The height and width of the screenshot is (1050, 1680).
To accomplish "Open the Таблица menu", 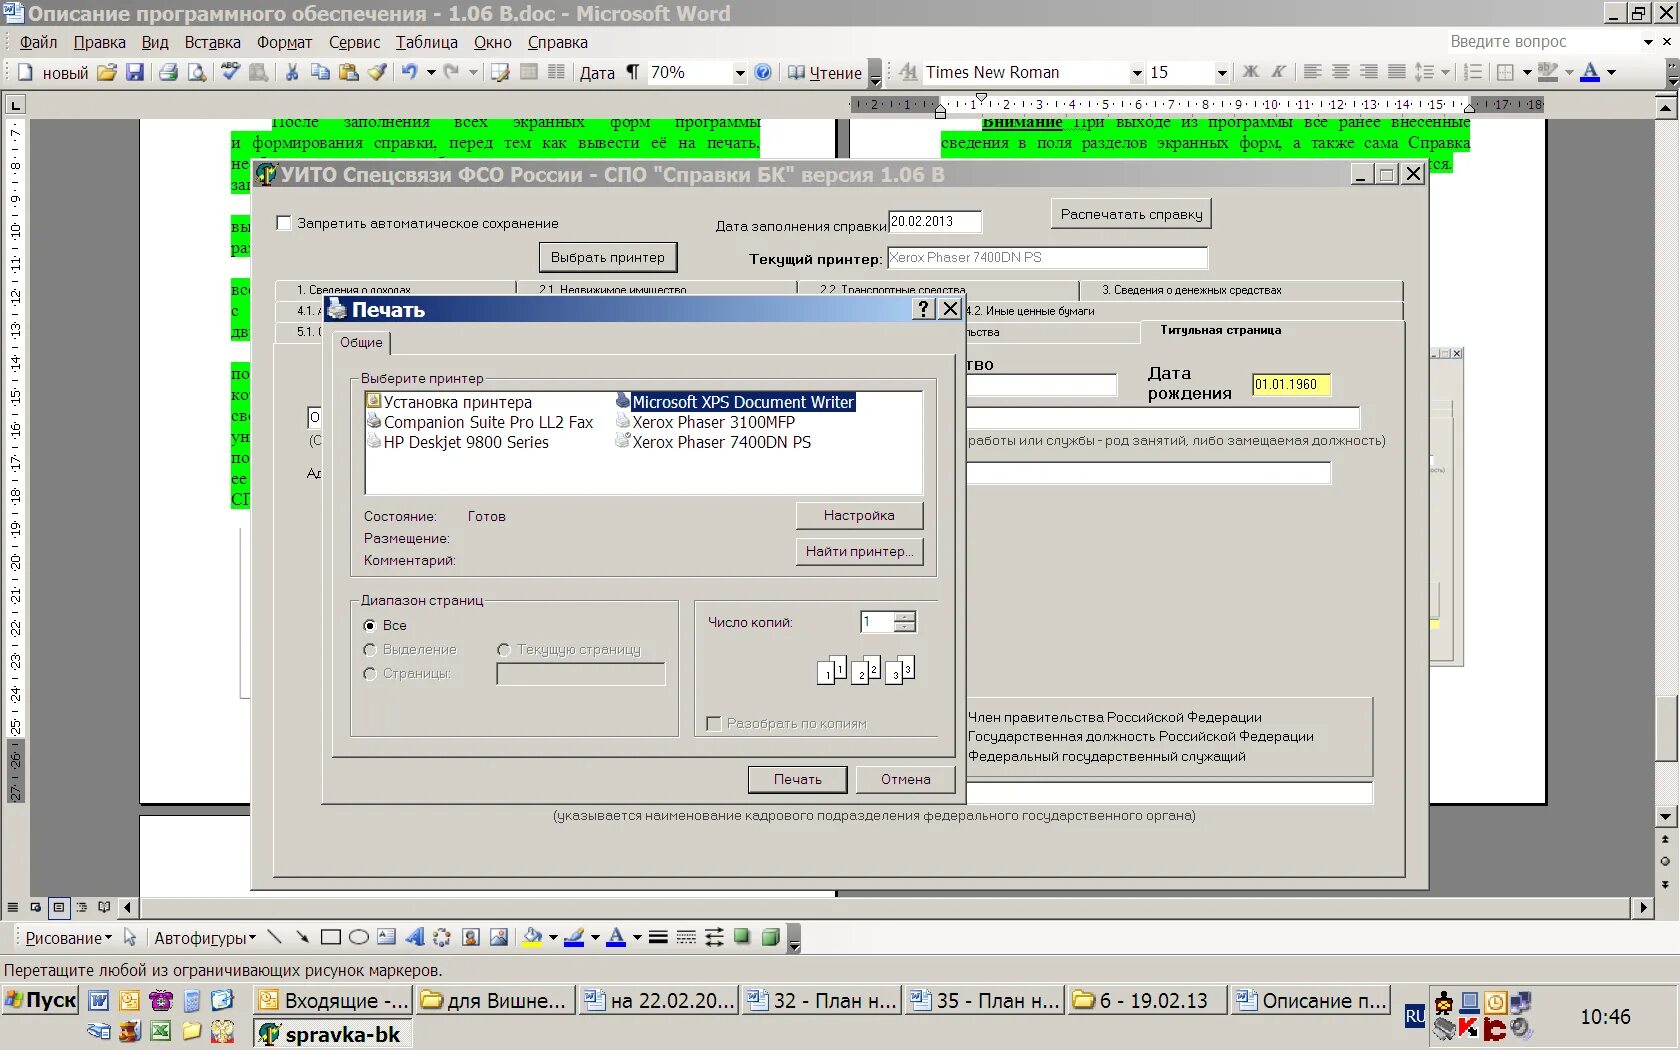I will tap(427, 42).
